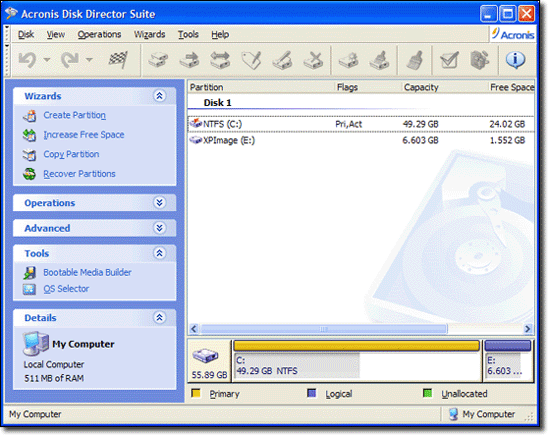
Task: Click the Copy Partition wizard icon
Action: click(x=29, y=155)
